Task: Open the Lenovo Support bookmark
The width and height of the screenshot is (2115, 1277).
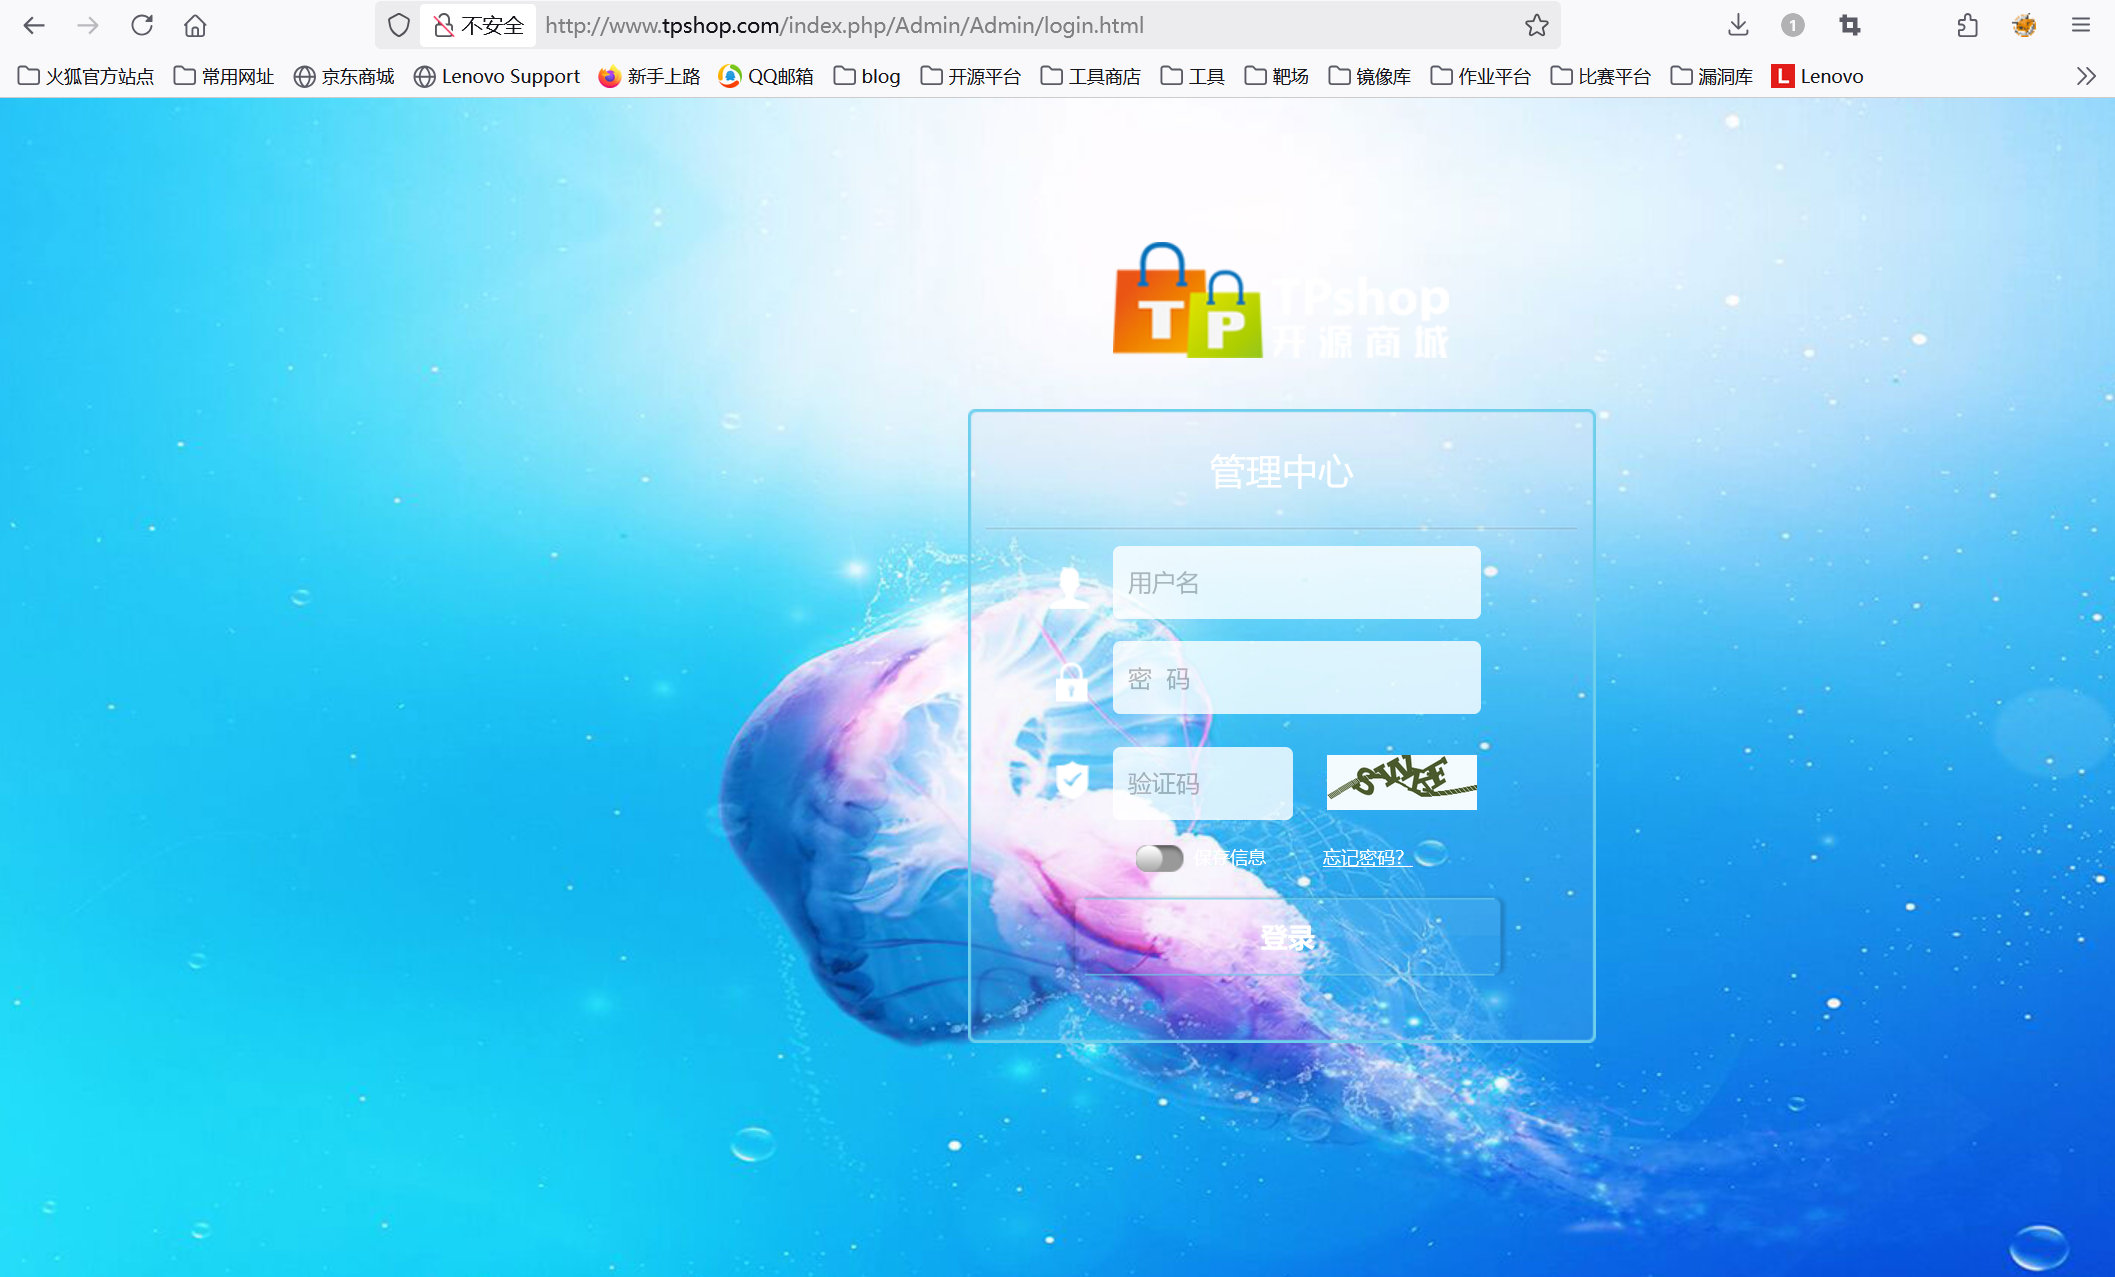Action: click(497, 76)
